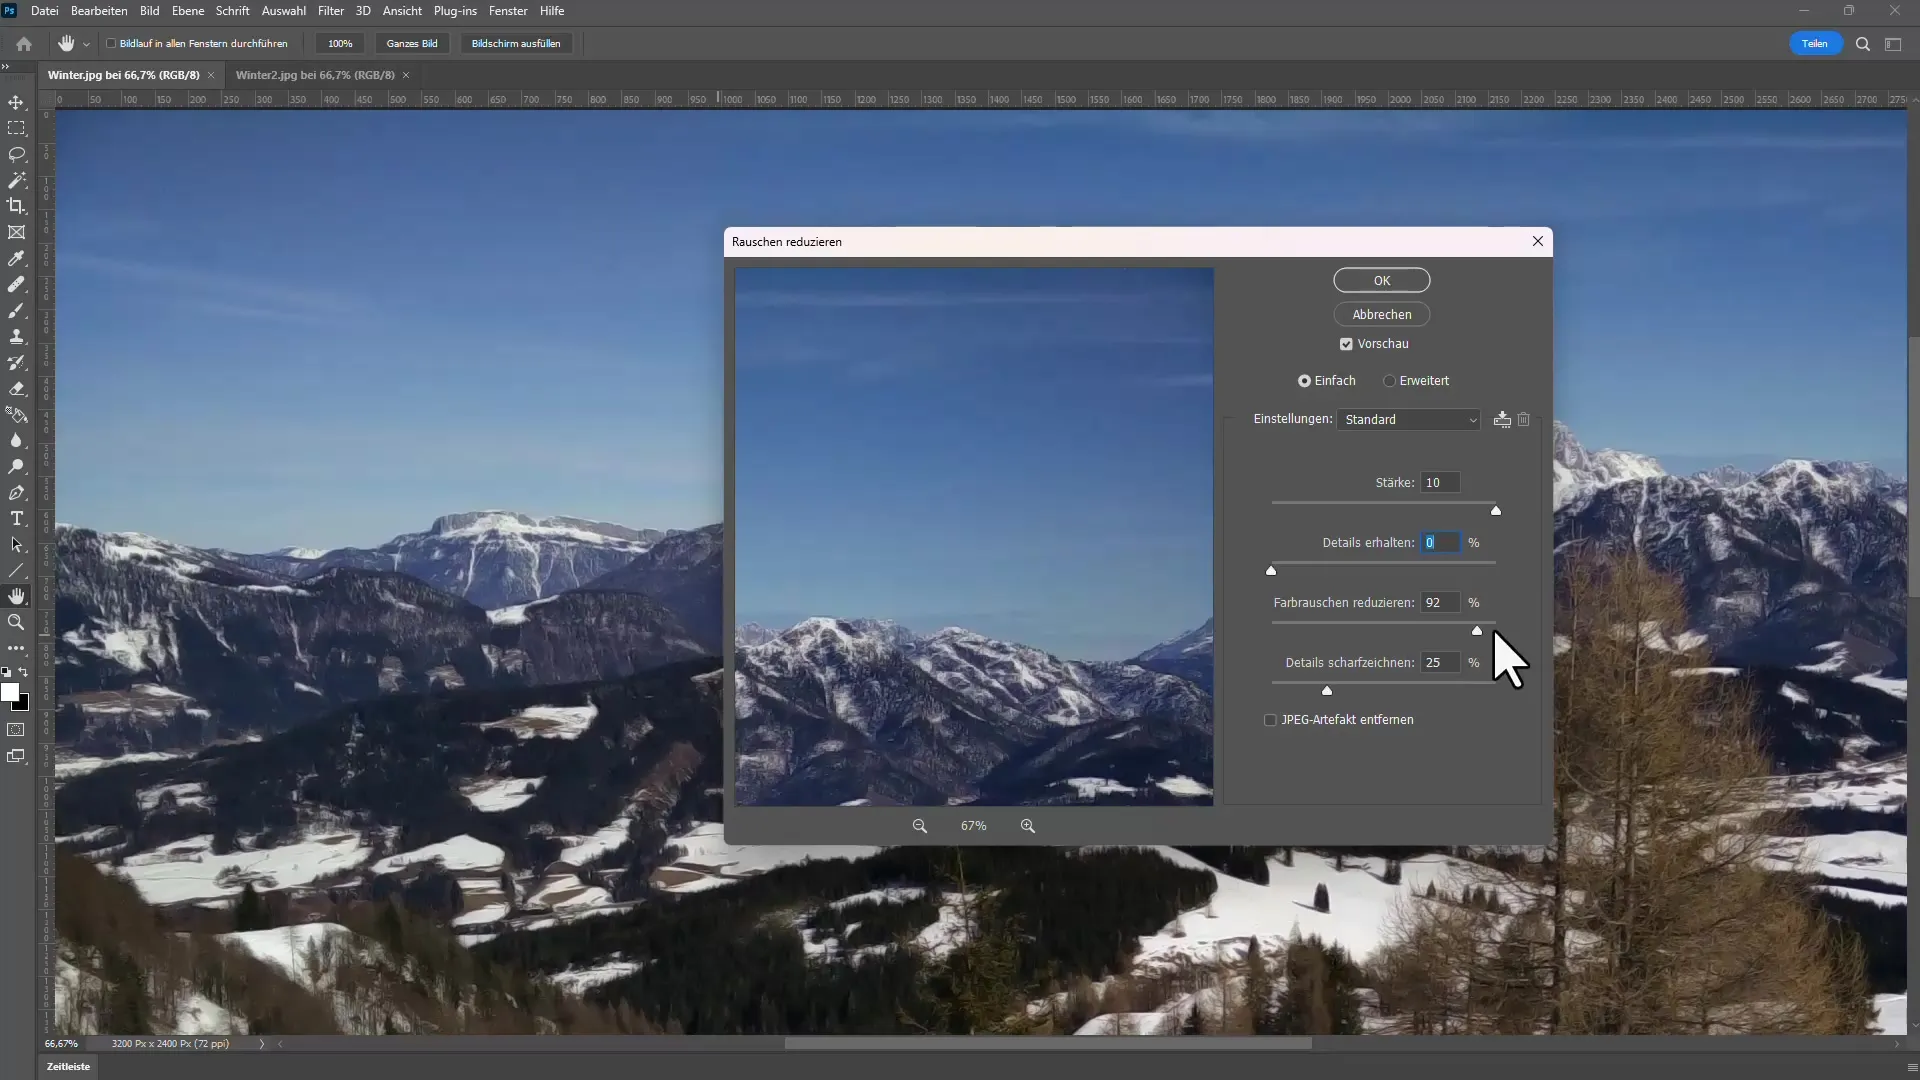The width and height of the screenshot is (1920, 1080).
Task: Toggle Quick Mask mode icon
Action: (16, 730)
